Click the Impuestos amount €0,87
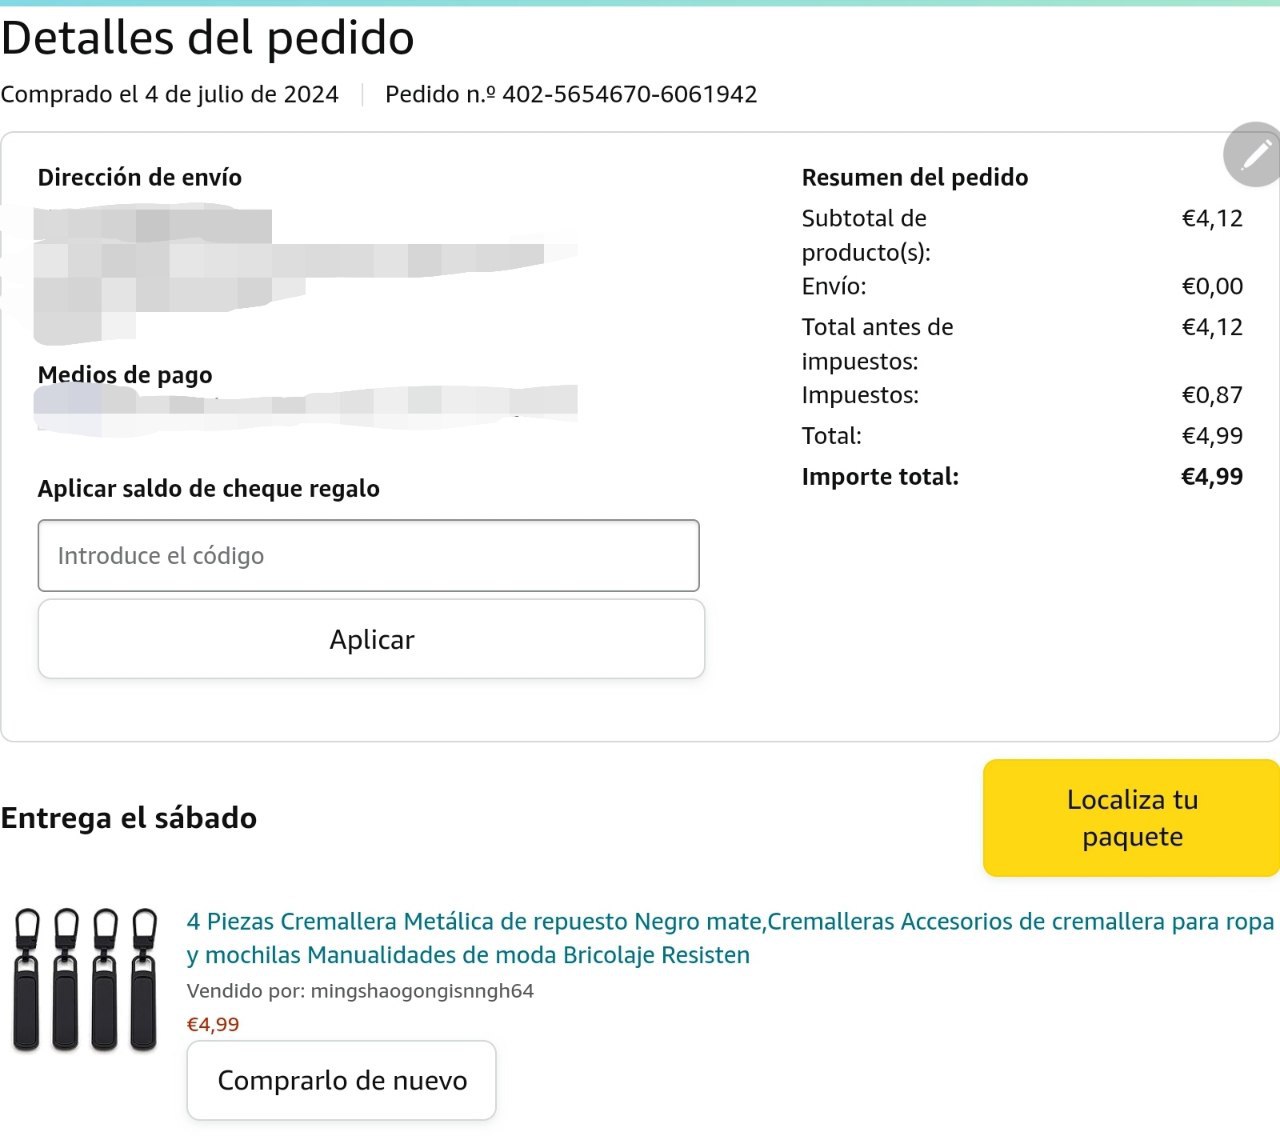This screenshot has height=1143, width=1280. coord(1212,395)
